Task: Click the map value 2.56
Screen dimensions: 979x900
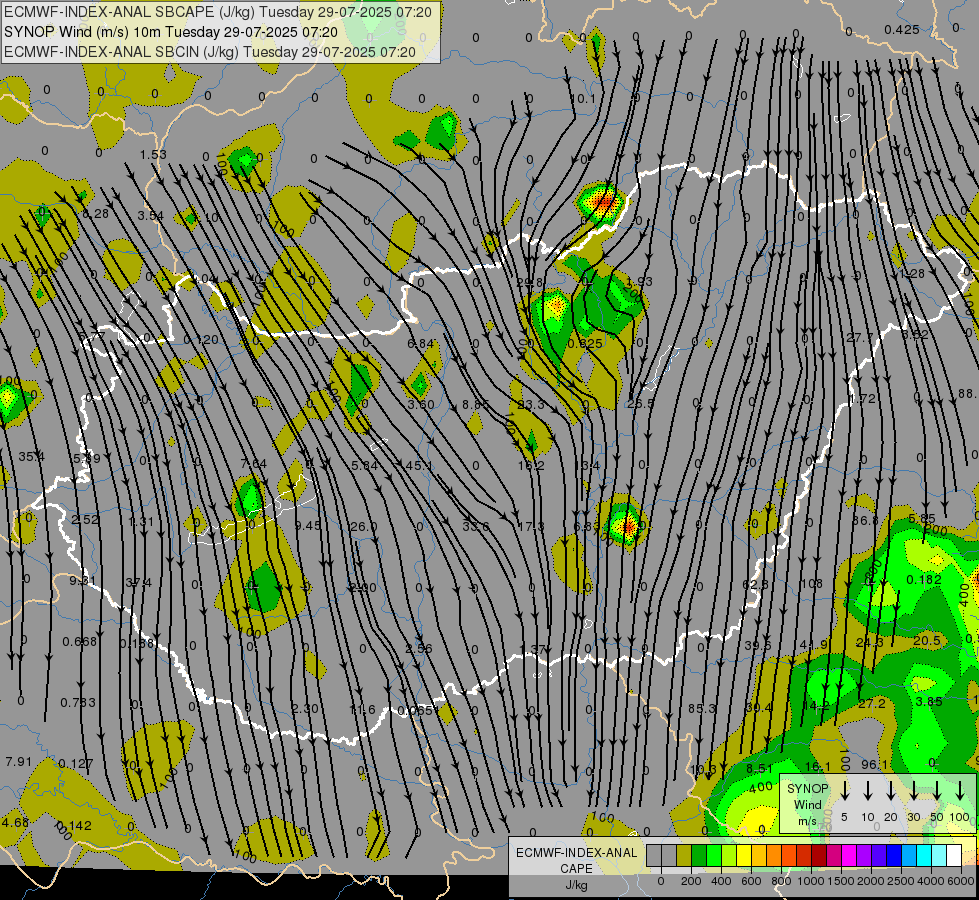Action: click(418, 648)
